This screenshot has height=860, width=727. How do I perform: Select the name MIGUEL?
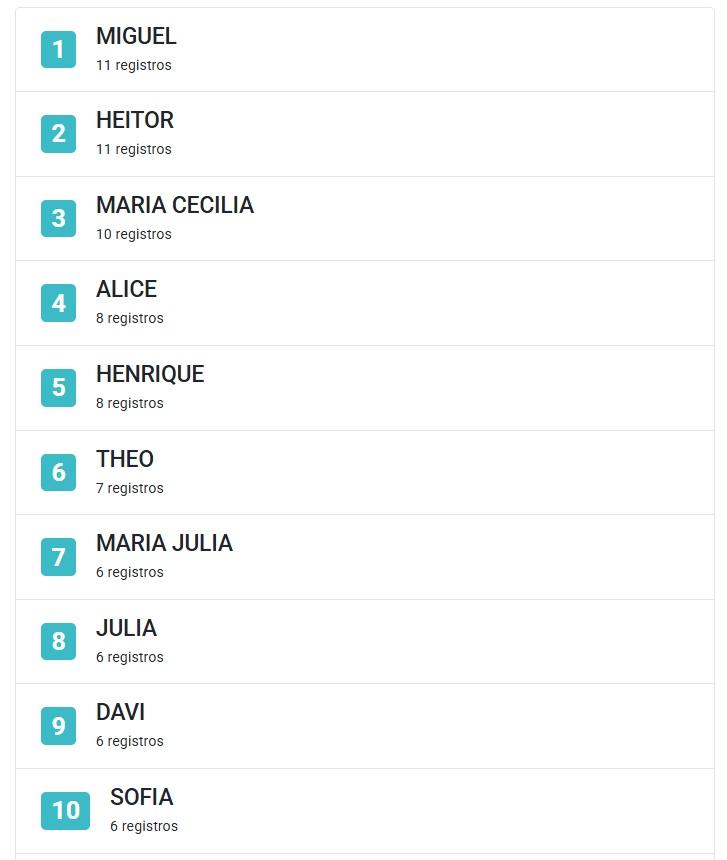[x=136, y=36]
